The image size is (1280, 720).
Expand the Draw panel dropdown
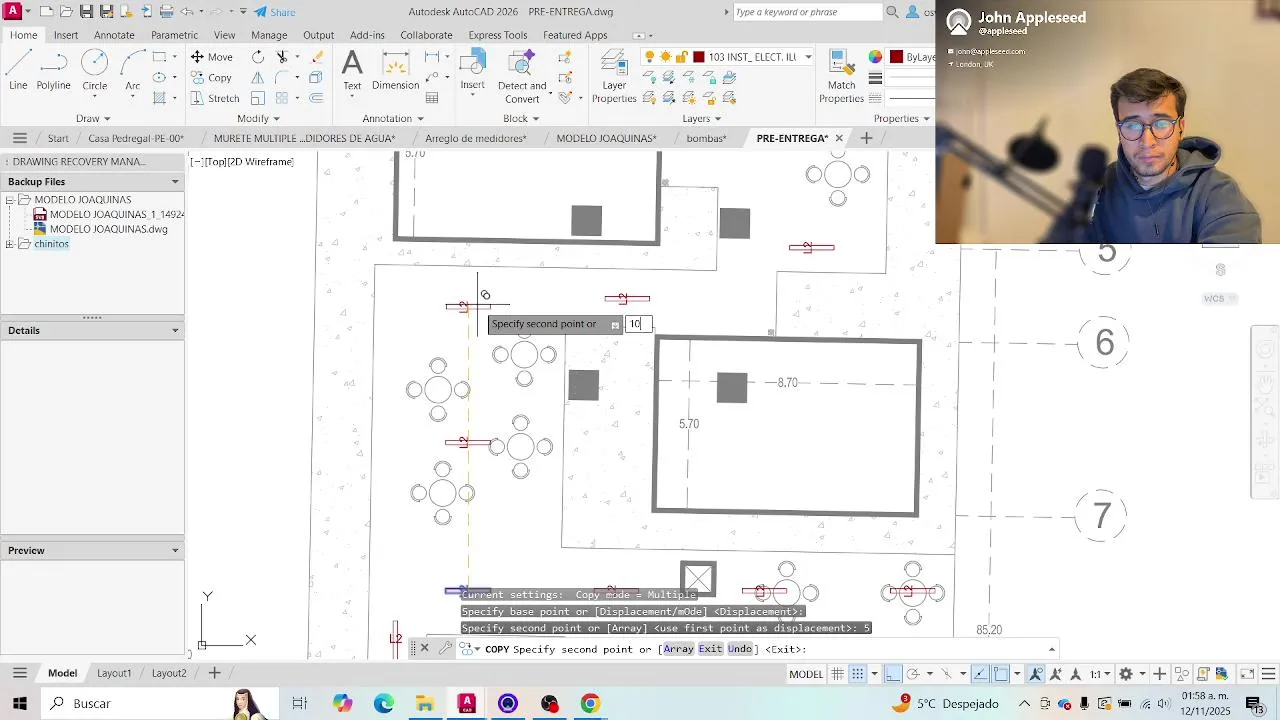pyautogui.click(x=93, y=118)
